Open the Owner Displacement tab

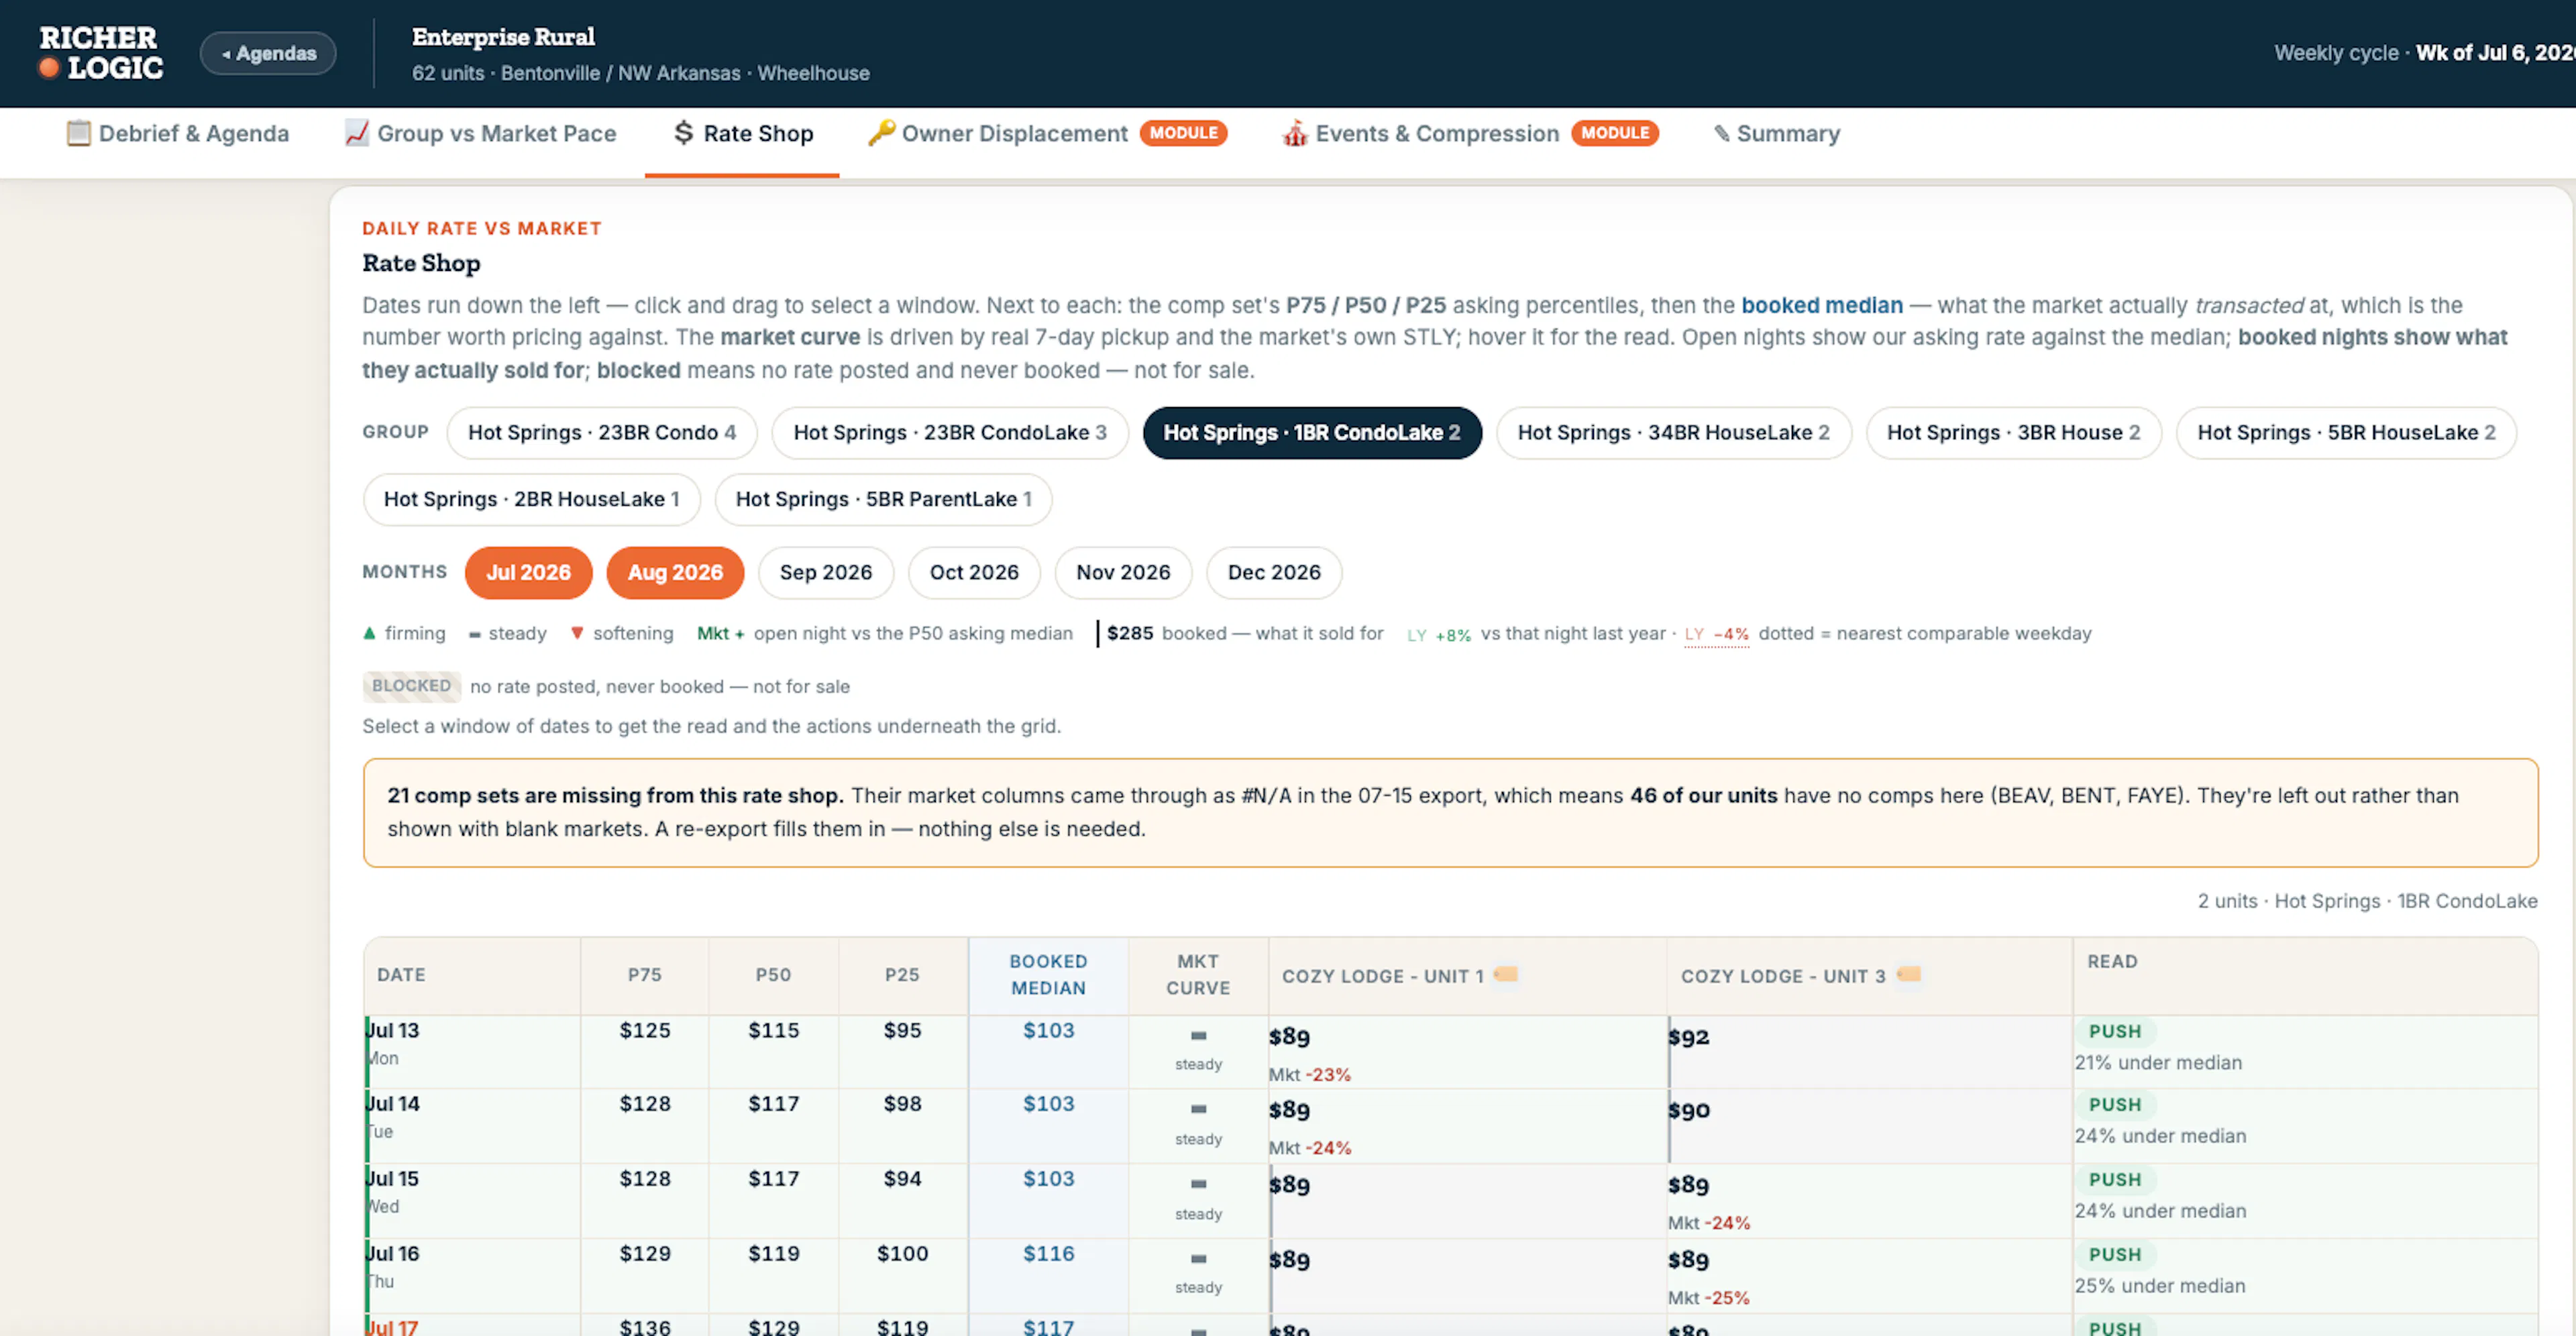[x=1047, y=134]
